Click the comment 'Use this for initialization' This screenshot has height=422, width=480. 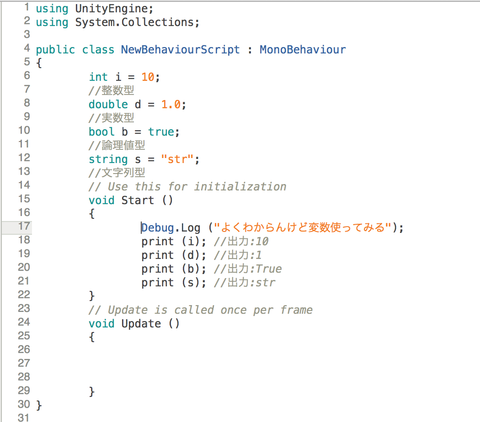(187, 186)
